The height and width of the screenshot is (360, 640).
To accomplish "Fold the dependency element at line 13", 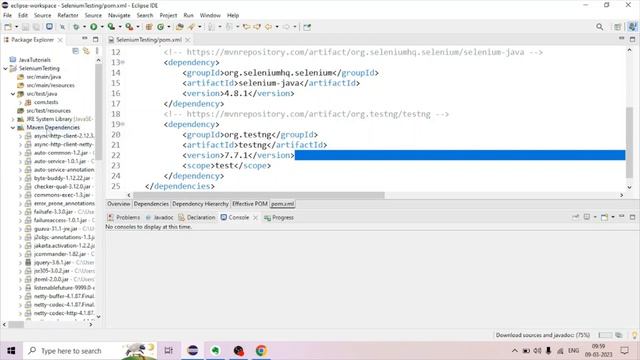I will 123,62.
